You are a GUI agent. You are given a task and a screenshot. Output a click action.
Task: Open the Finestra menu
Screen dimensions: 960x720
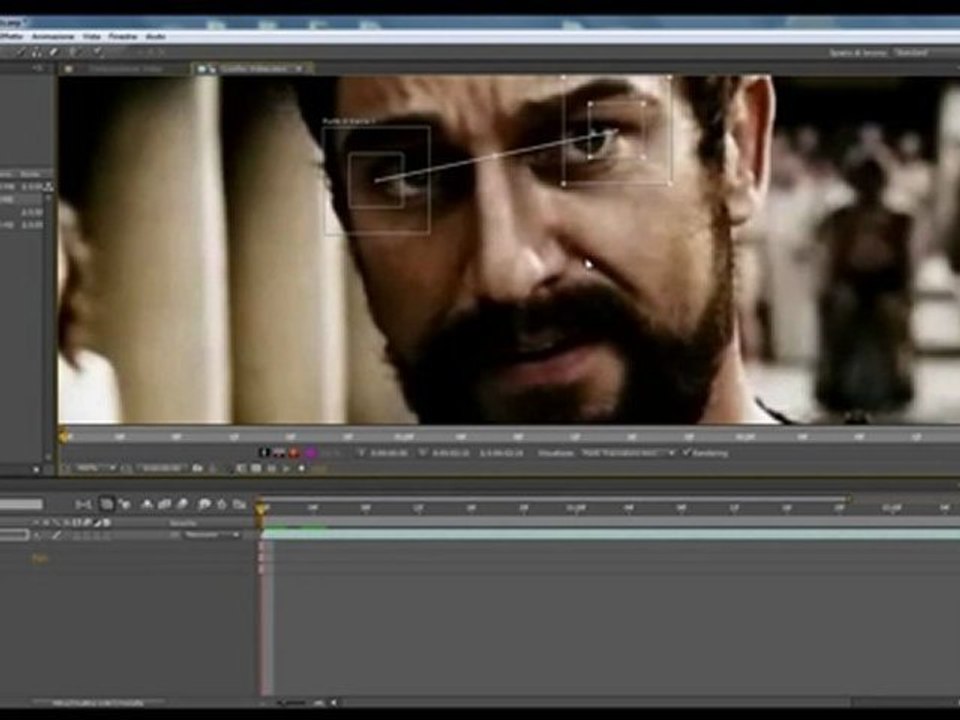(x=122, y=37)
